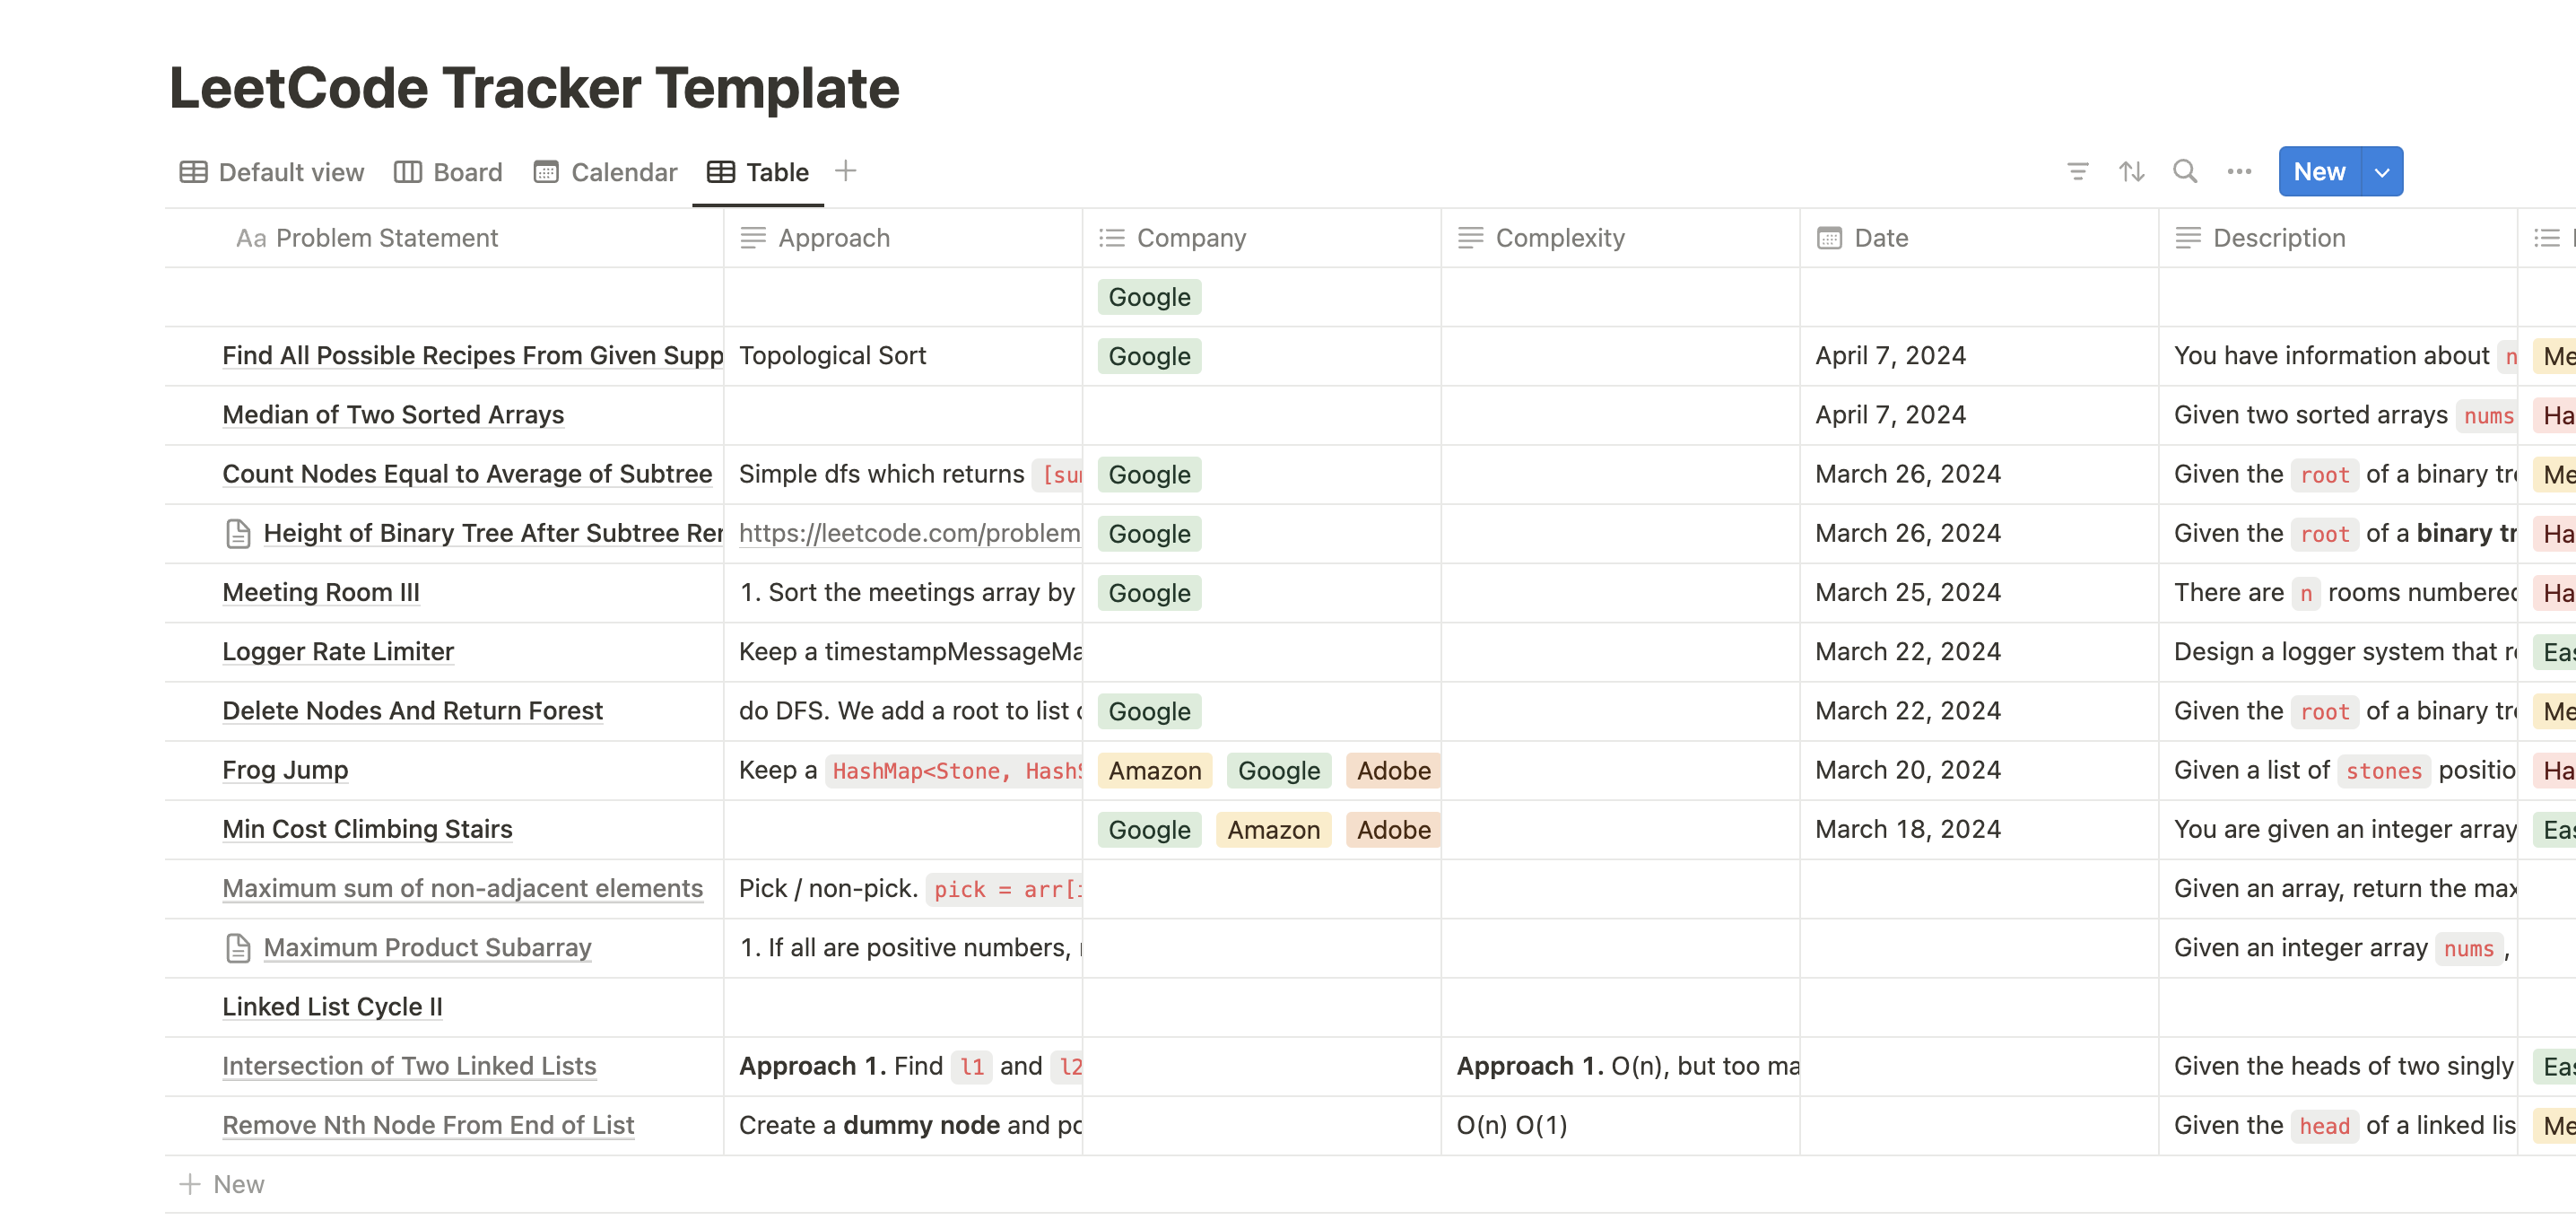This screenshot has height=1220, width=2576.
Task: Switch to the Calendar view tab
Action: [605, 172]
